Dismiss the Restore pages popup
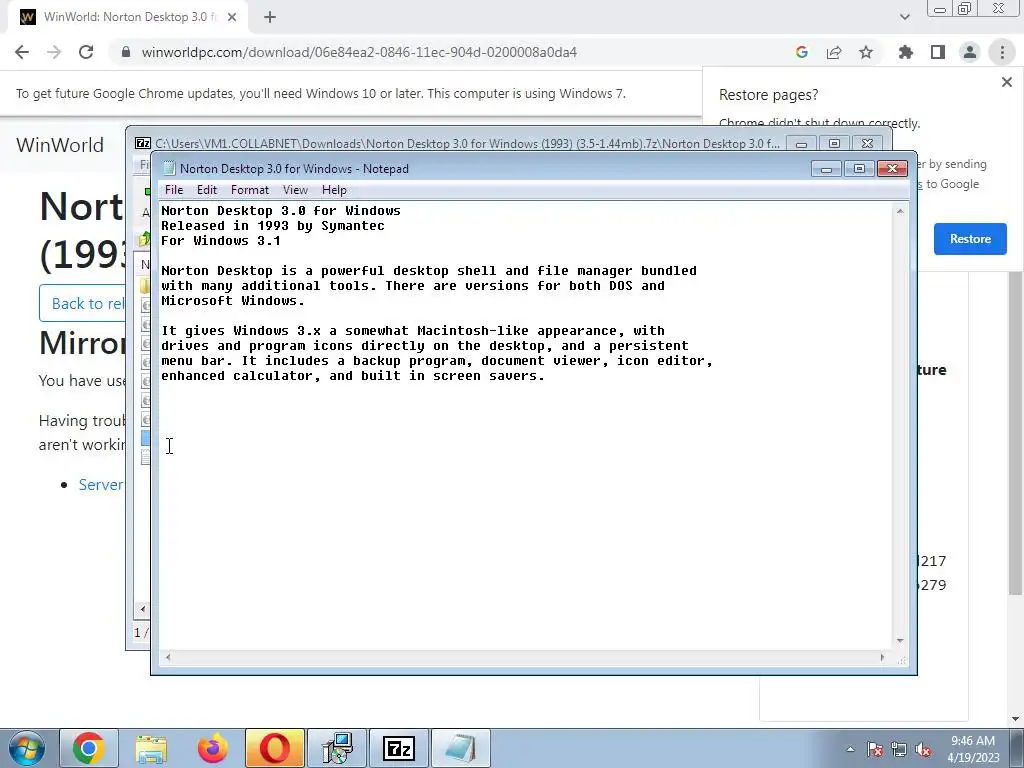 1006,82
